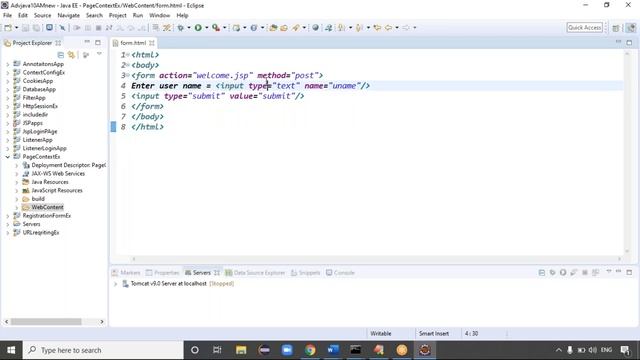Image resolution: width=640 pixels, height=360 pixels.
Task: Open Word from the taskbar
Action: click(x=333, y=350)
